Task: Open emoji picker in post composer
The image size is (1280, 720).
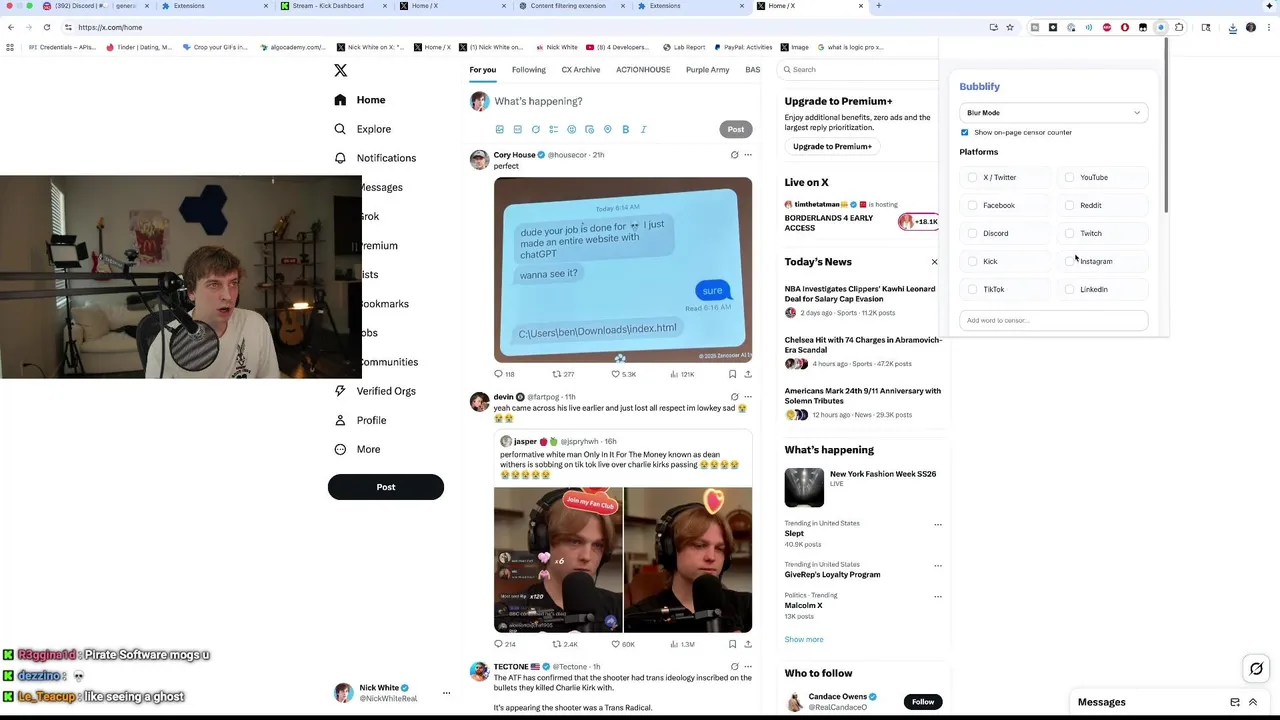Action: coord(571,129)
